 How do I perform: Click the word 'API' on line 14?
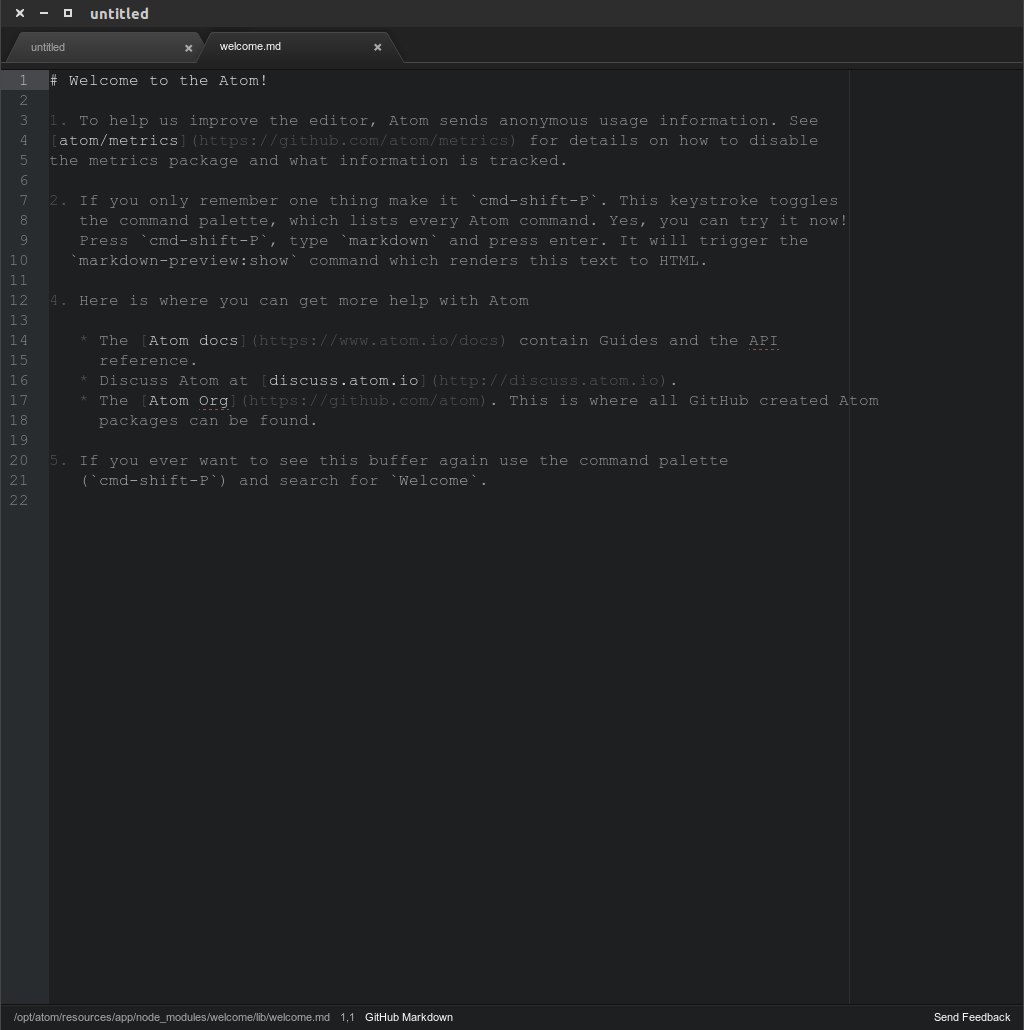click(x=763, y=340)
